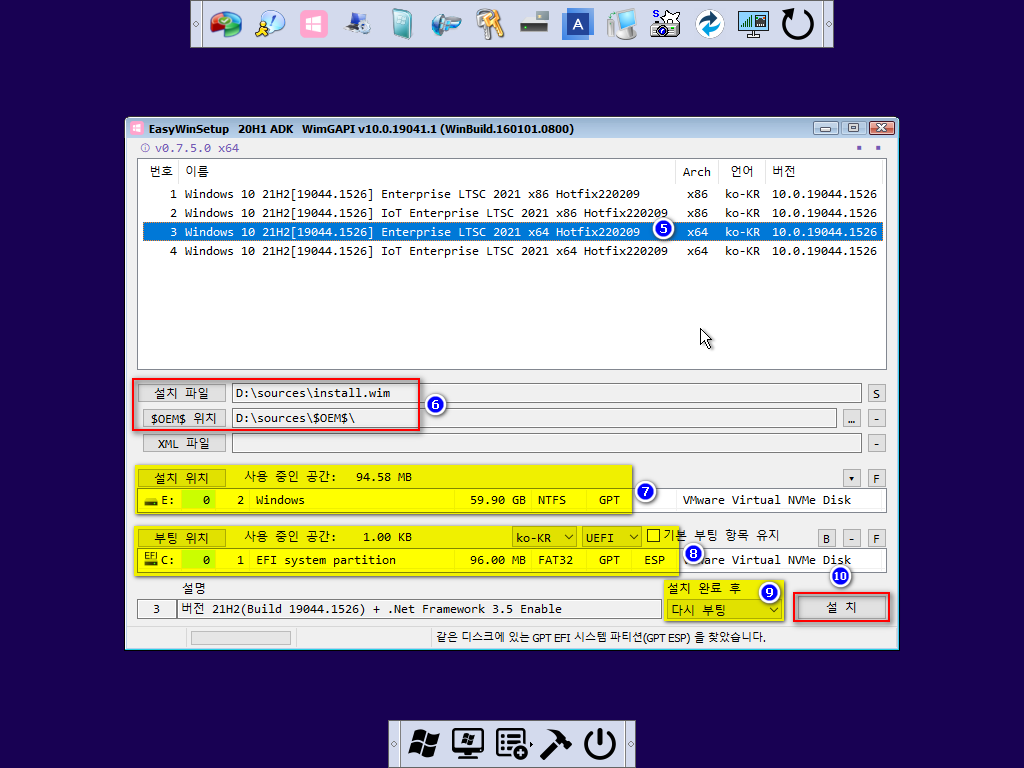
Task: Open the list-with-plus menu icon
Action: coord(512,744)
